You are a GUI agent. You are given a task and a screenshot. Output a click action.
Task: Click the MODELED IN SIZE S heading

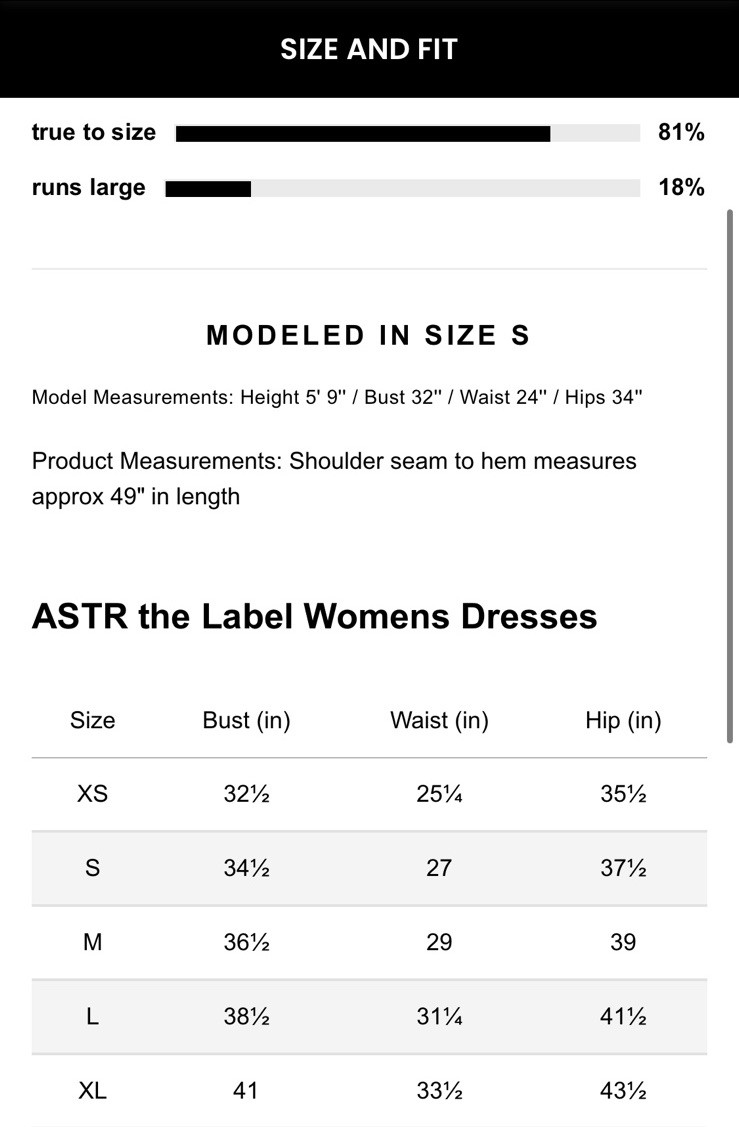pyautogui.click(x=368, y=336)
